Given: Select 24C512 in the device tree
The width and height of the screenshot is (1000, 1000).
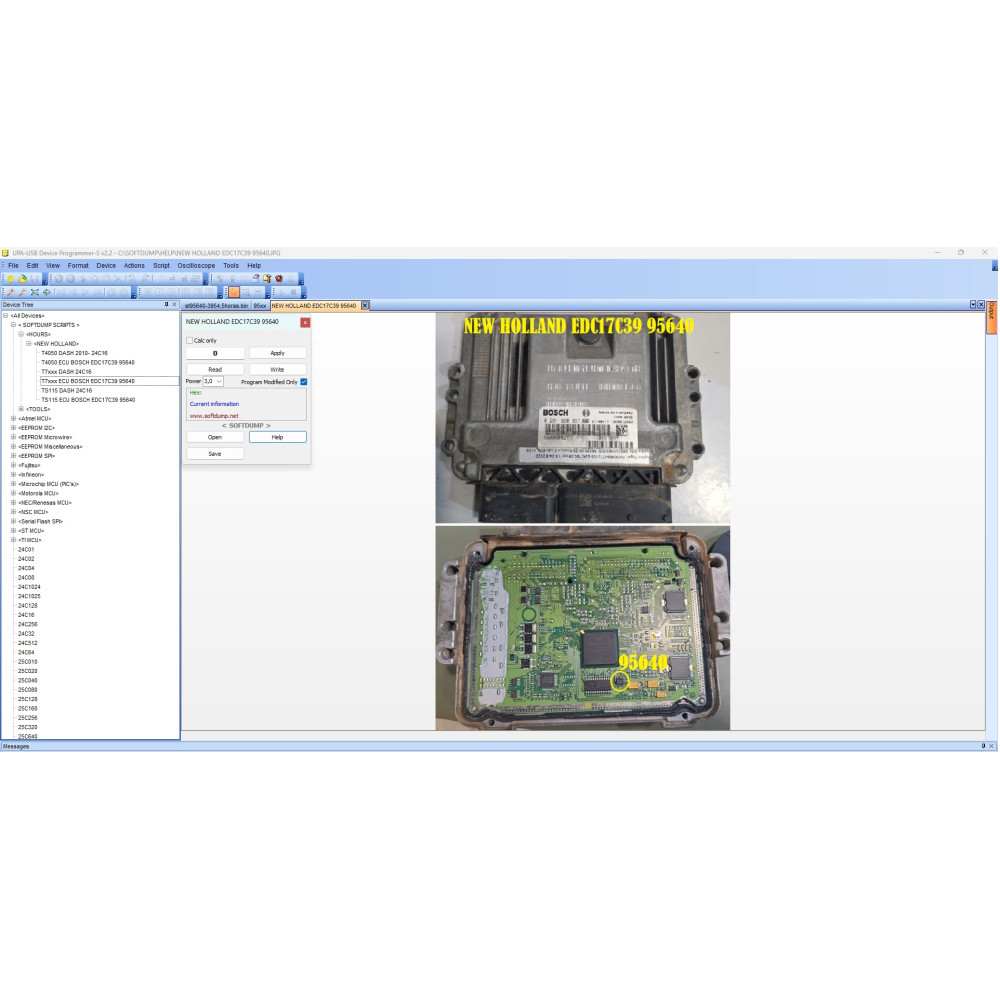Looking at the screenshot, I should pos(26,643).
